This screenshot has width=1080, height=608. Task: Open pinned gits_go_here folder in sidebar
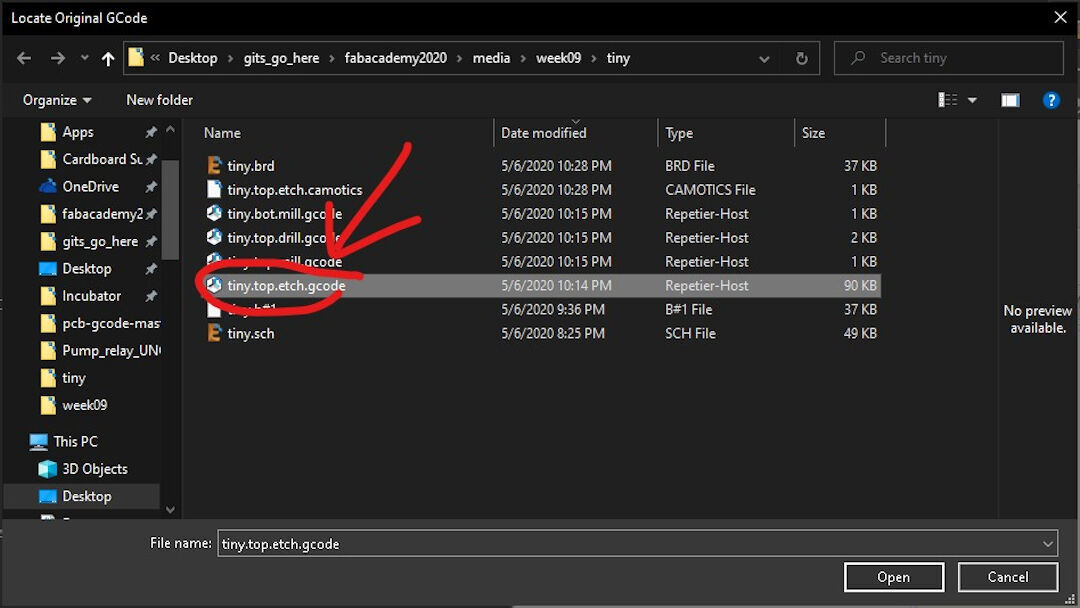(x=100, y=242)
